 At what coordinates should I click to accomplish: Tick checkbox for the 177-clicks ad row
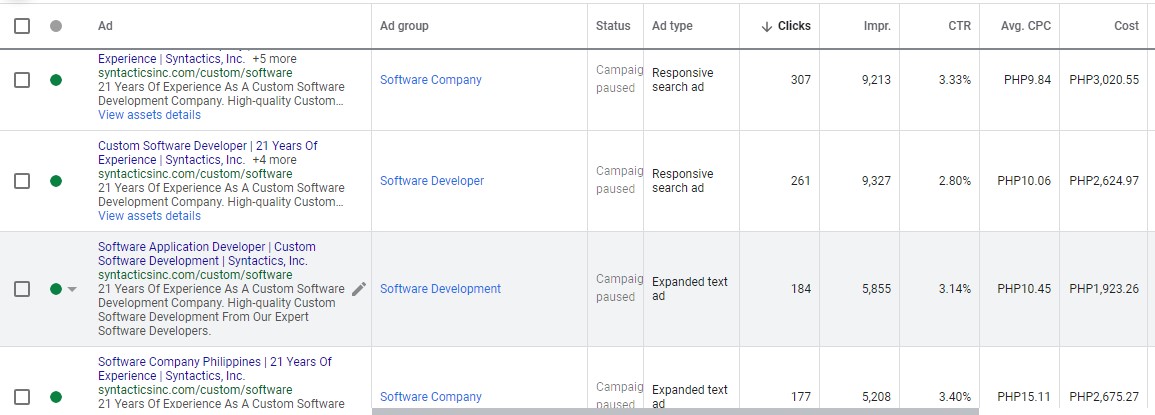pos(22,397)
